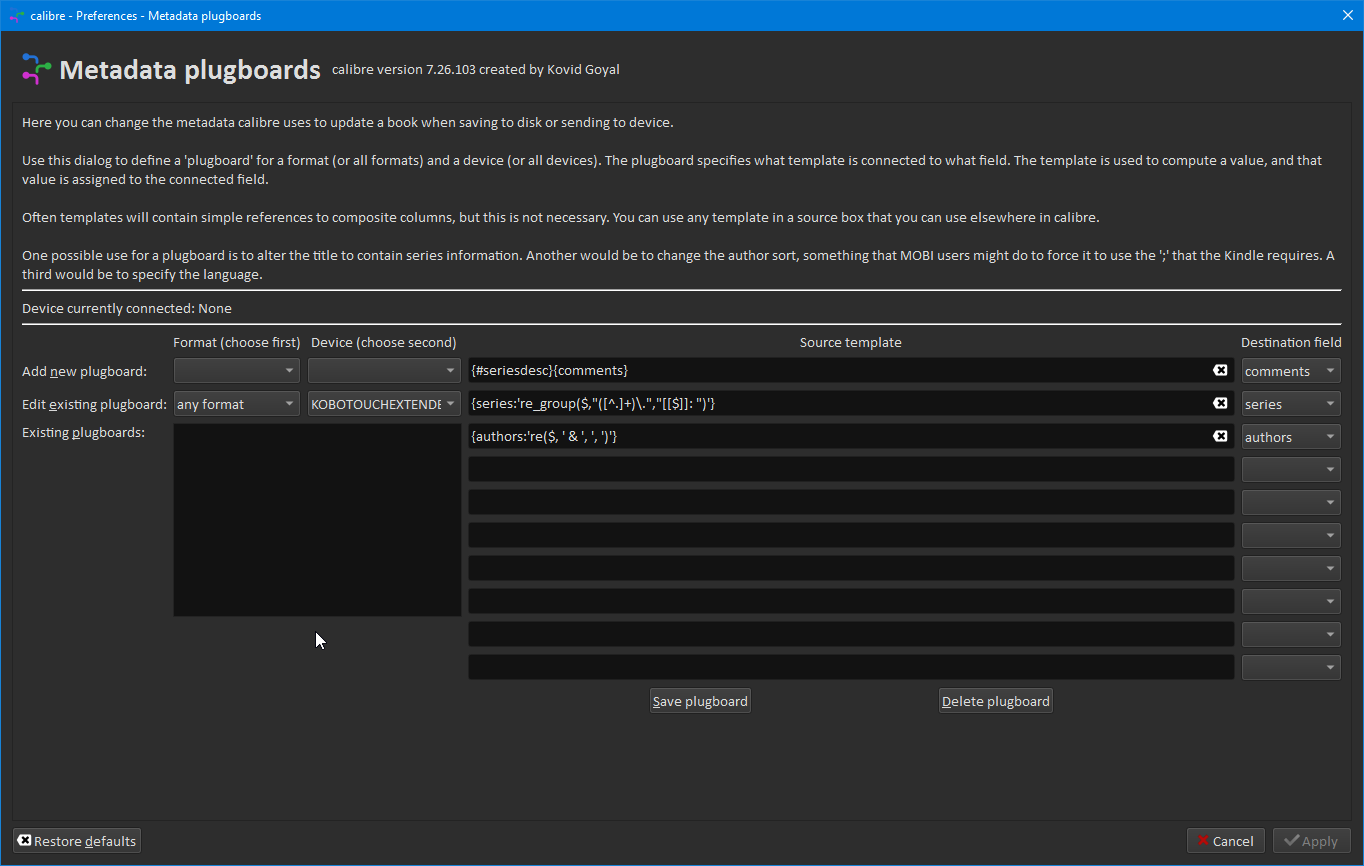Focus the last empty source template field

[851, 667]
